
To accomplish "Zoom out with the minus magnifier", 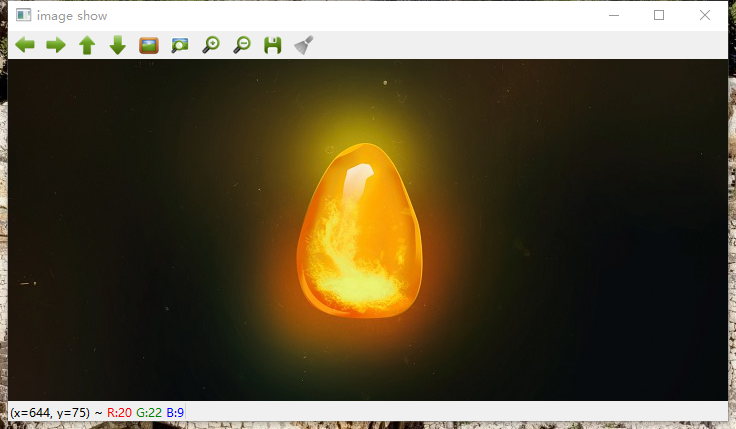I will pyautogui.click(x=242, y=45).
